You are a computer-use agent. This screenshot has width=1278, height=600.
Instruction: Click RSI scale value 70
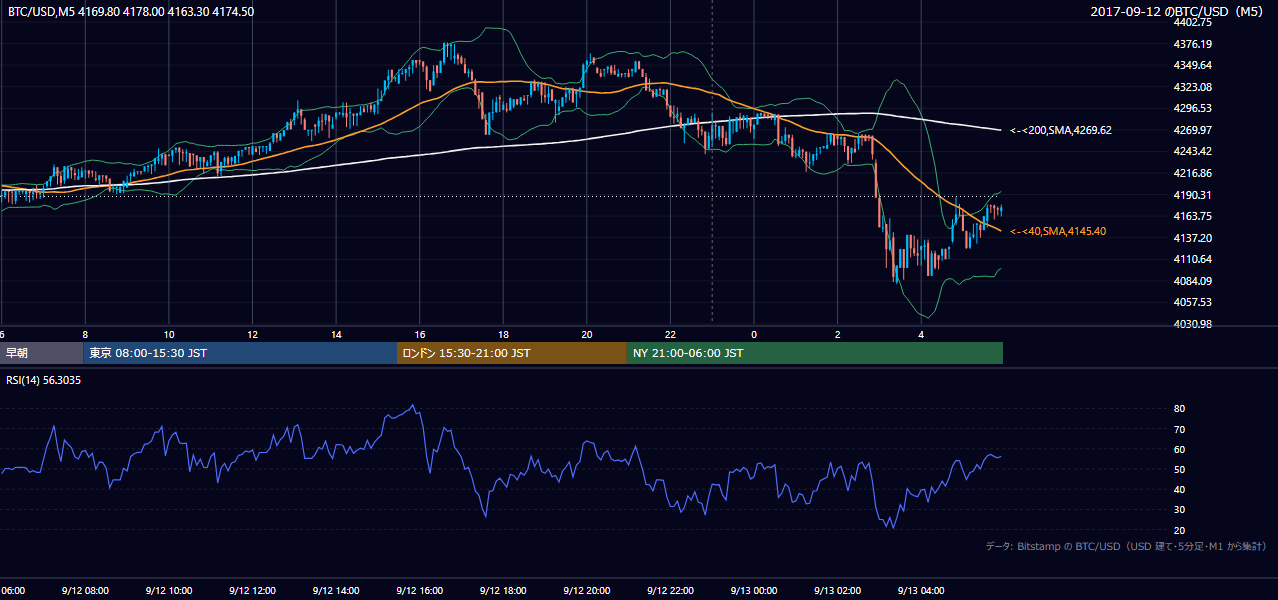pyautogui.click(x=1179, y=429)
